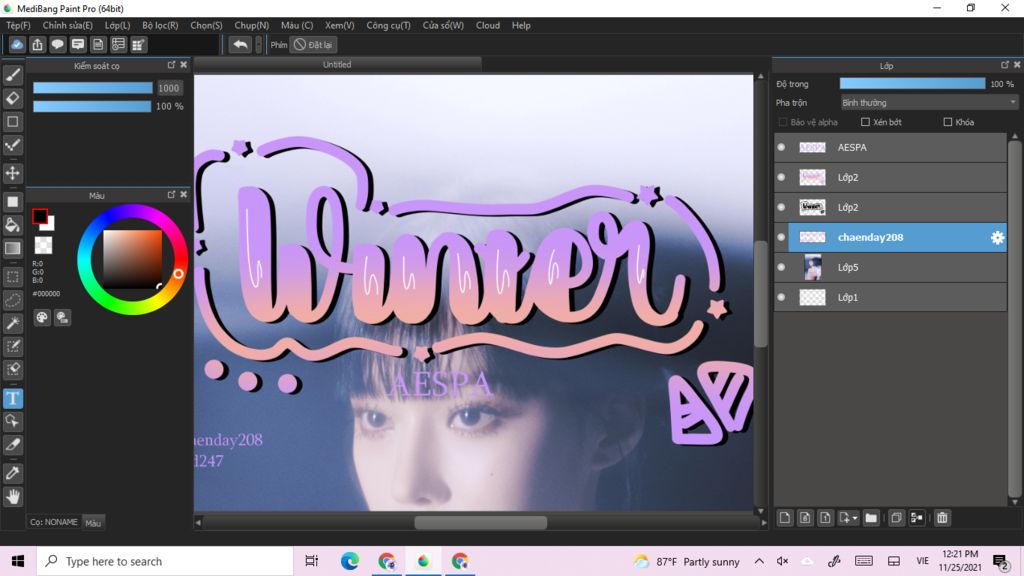The image size is (1024, 576).
Task: Select the Select Eraser tool
Action: click(12, 370)
